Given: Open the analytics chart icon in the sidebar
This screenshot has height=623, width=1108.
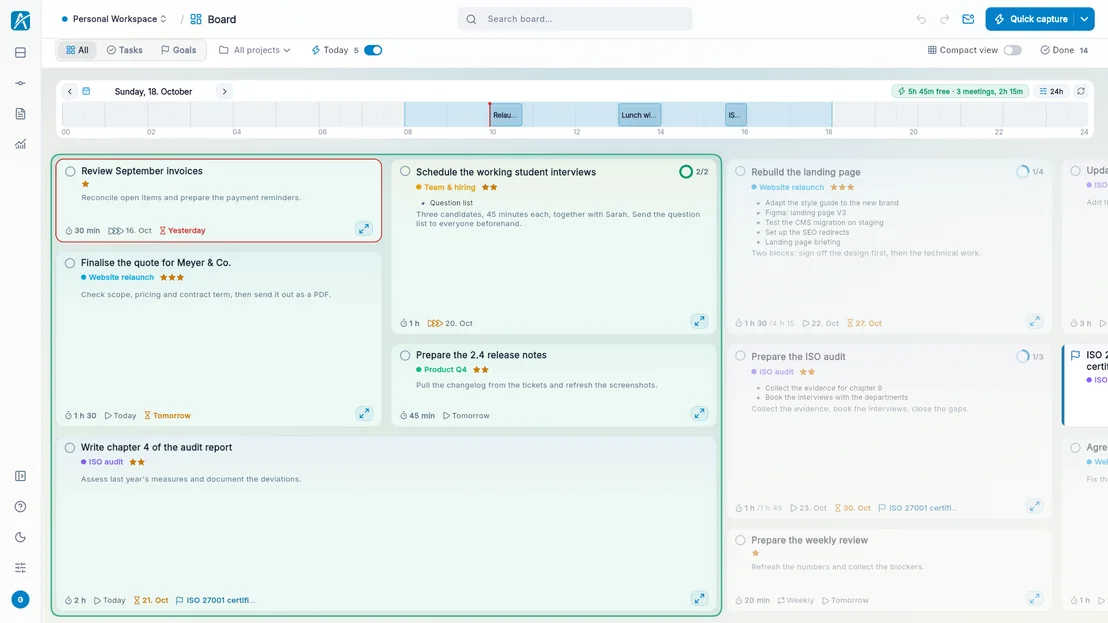Looking at the screenshot, I should click(20, 144).
